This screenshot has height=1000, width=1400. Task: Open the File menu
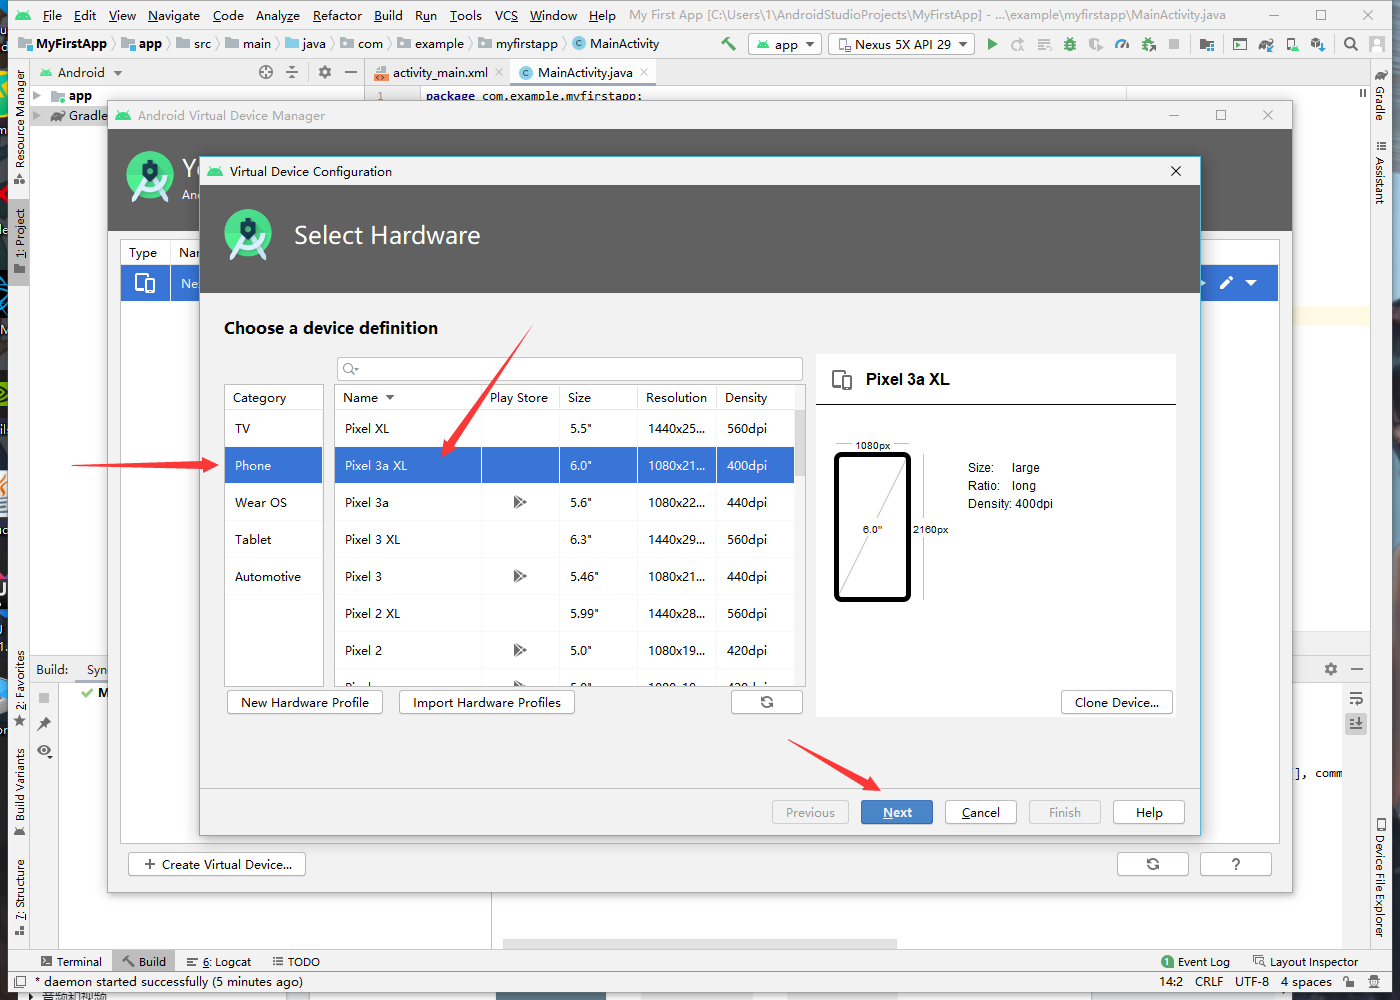coord(52,15)
